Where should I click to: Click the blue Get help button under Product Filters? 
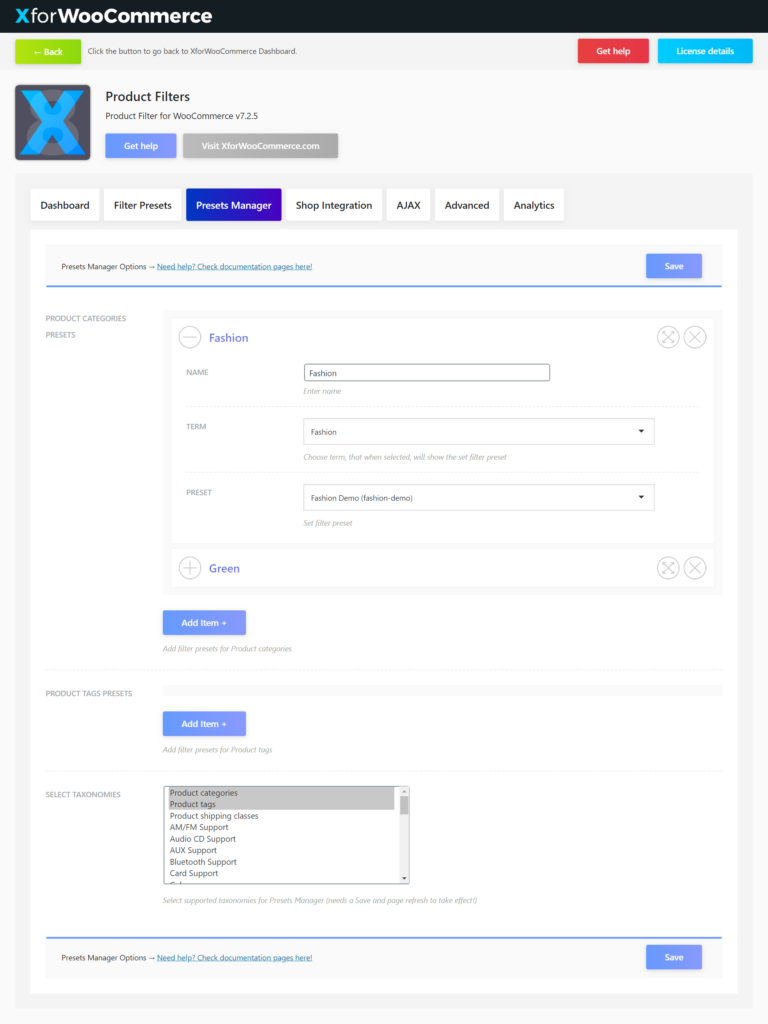point(141,146)
